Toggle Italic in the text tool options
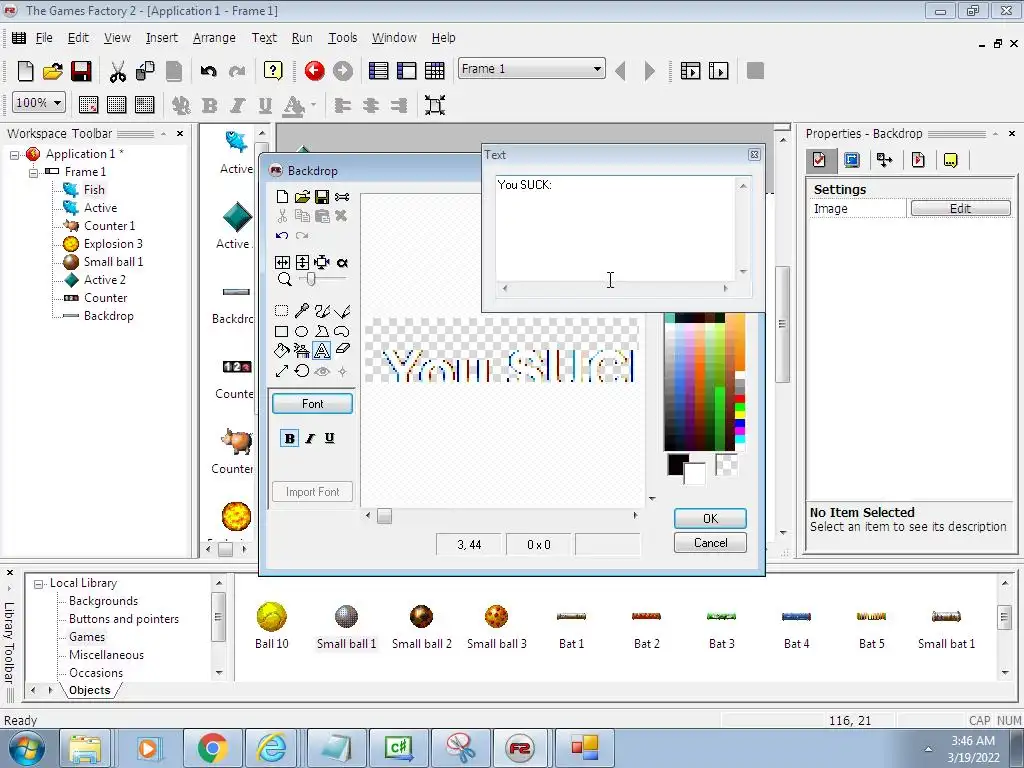The width and height of the screenshot is (1024, 768). (310, 438)
